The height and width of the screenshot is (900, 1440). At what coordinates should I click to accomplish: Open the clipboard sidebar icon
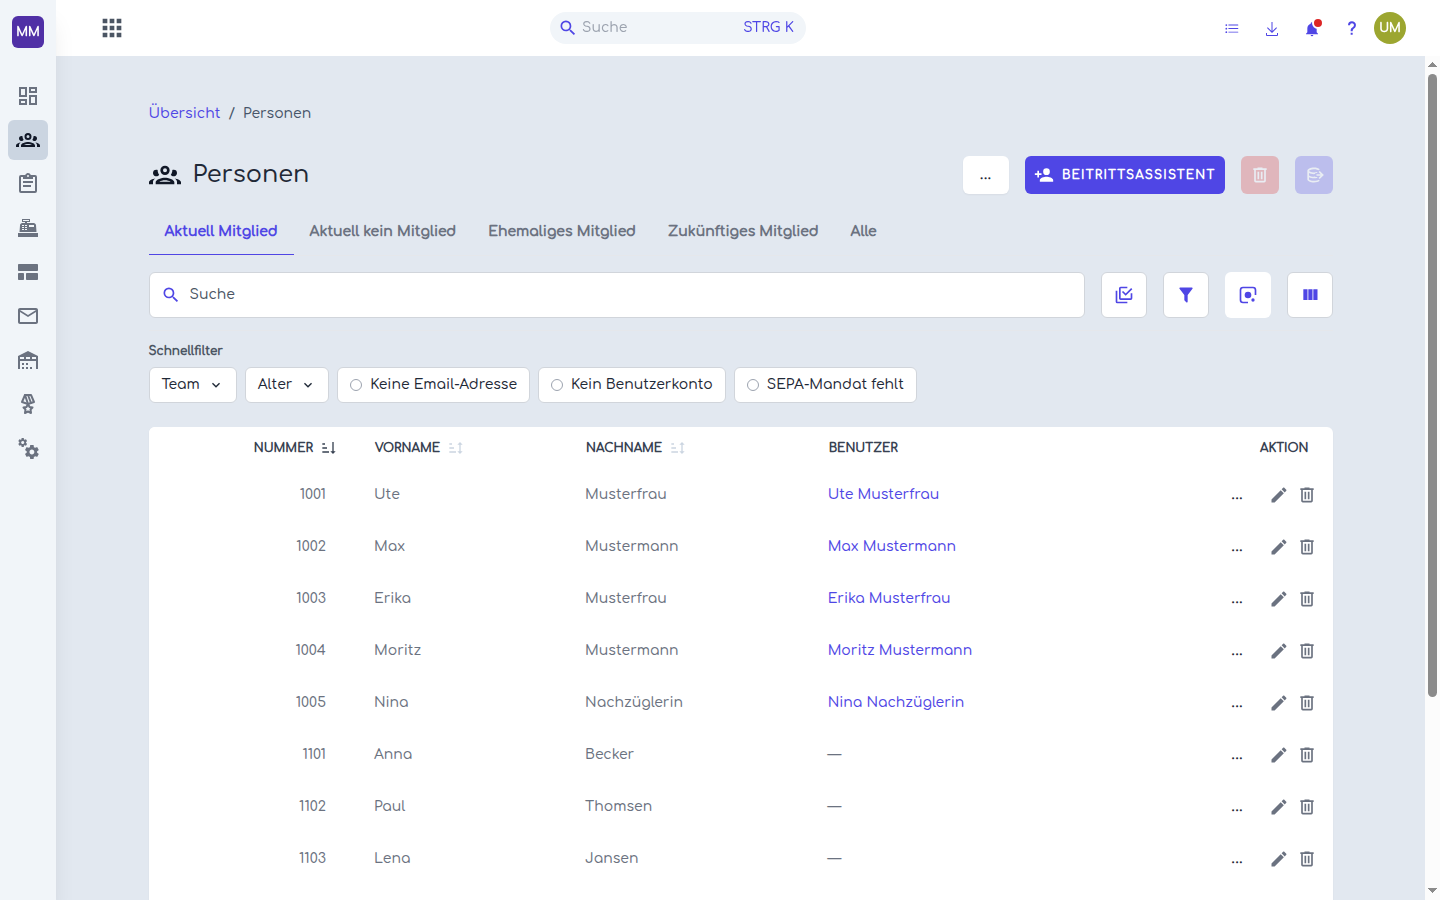click(x=28, y=184)
